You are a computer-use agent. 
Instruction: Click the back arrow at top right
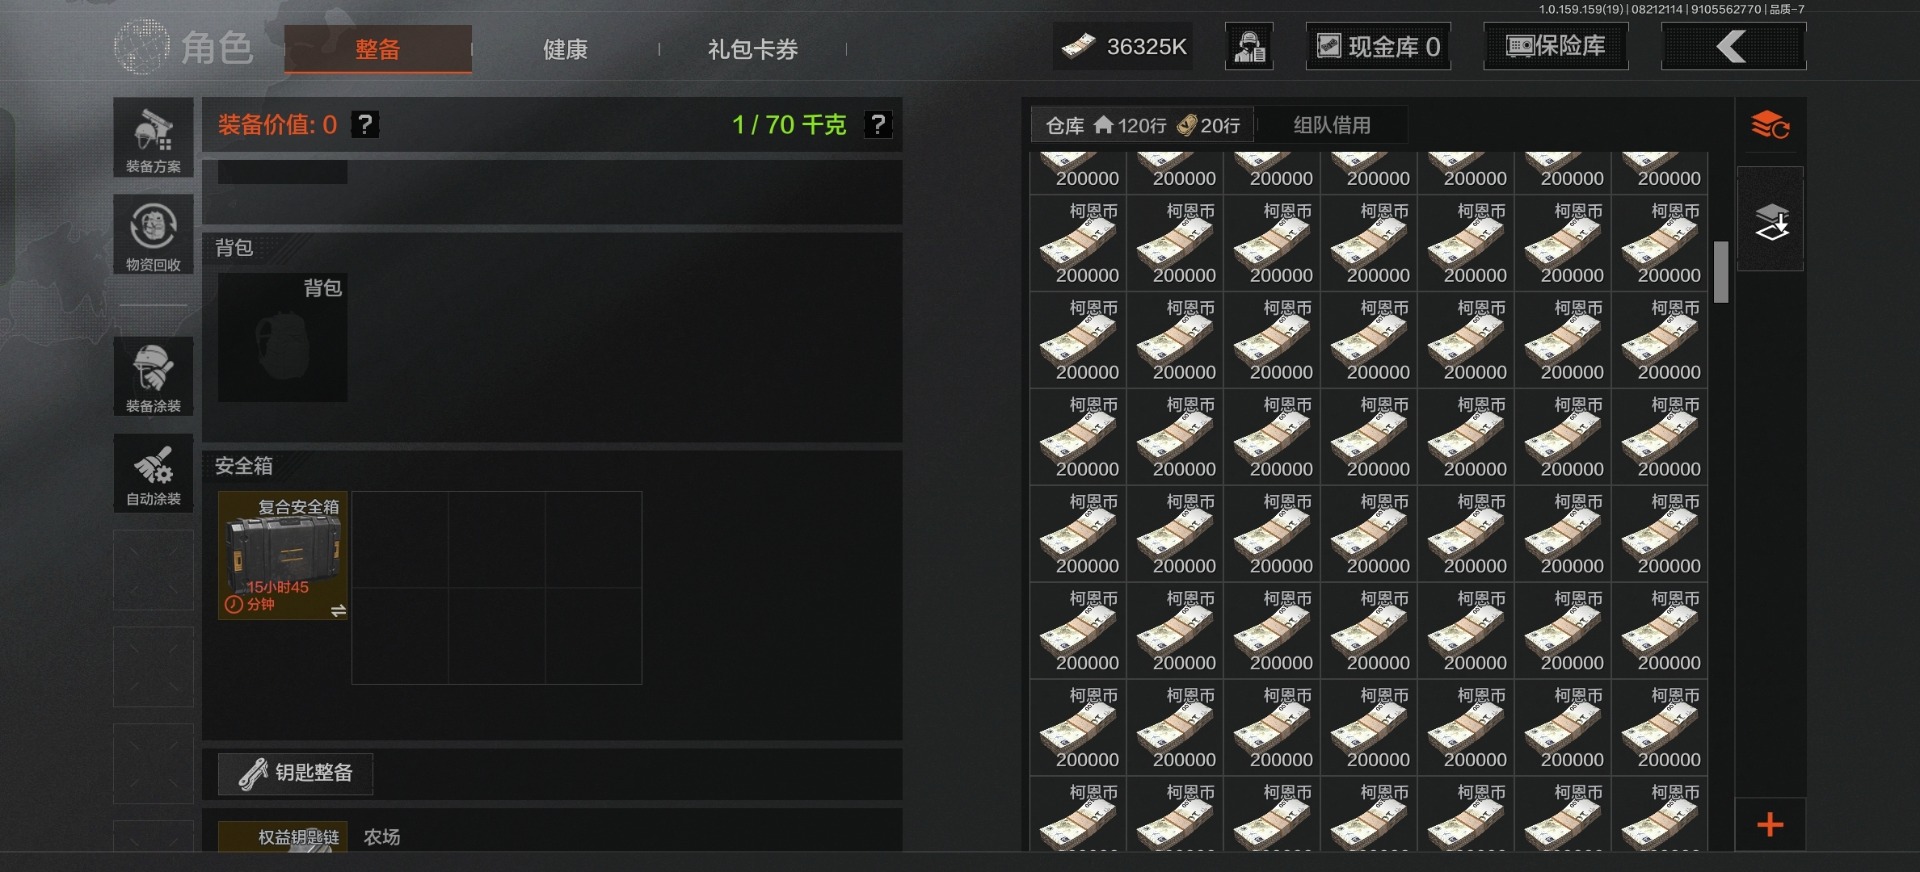[x=1733, y=46]
